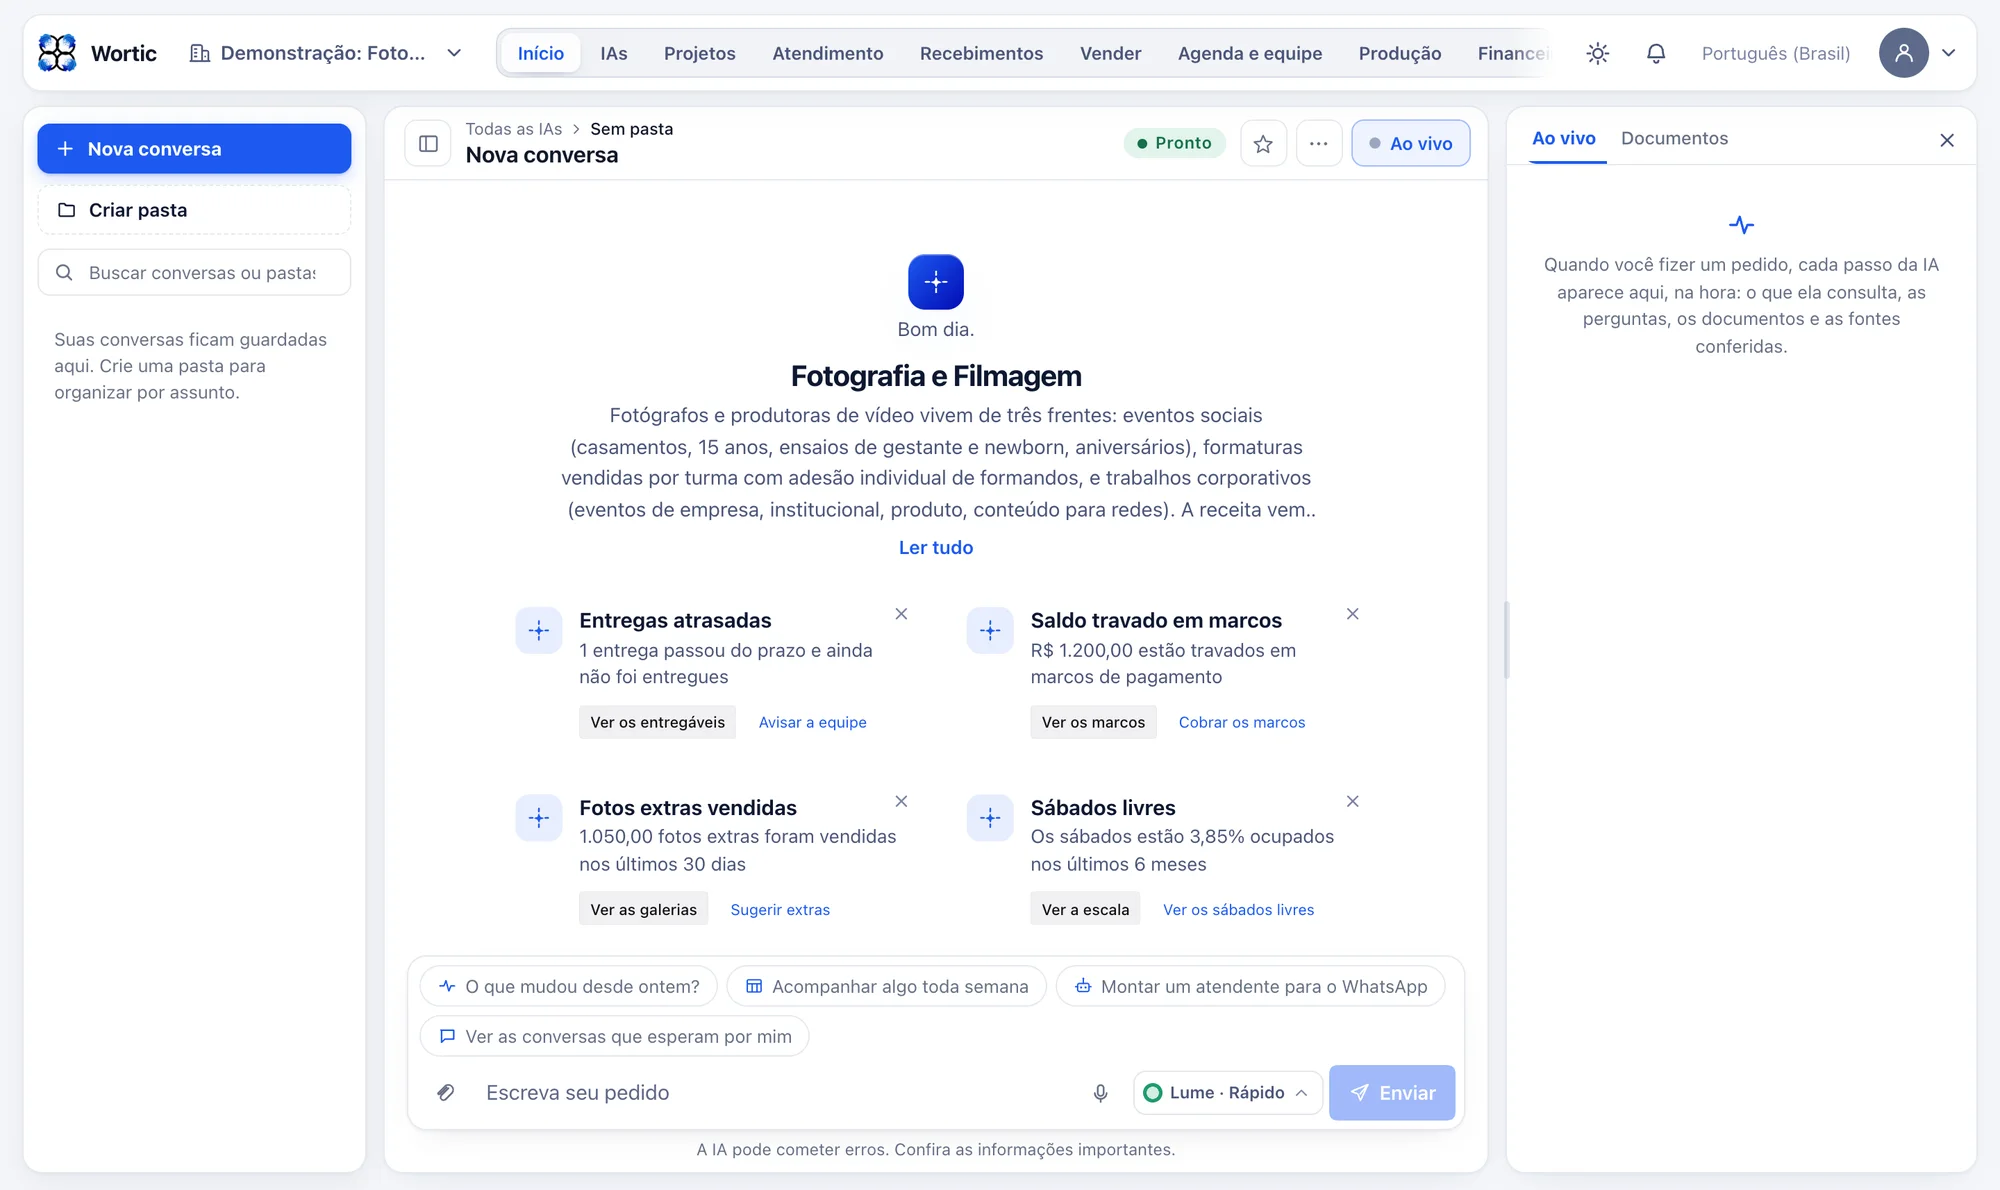
Task: Dismiss the Saldo travado em marcos card
Action: [x=1352, y=614]
